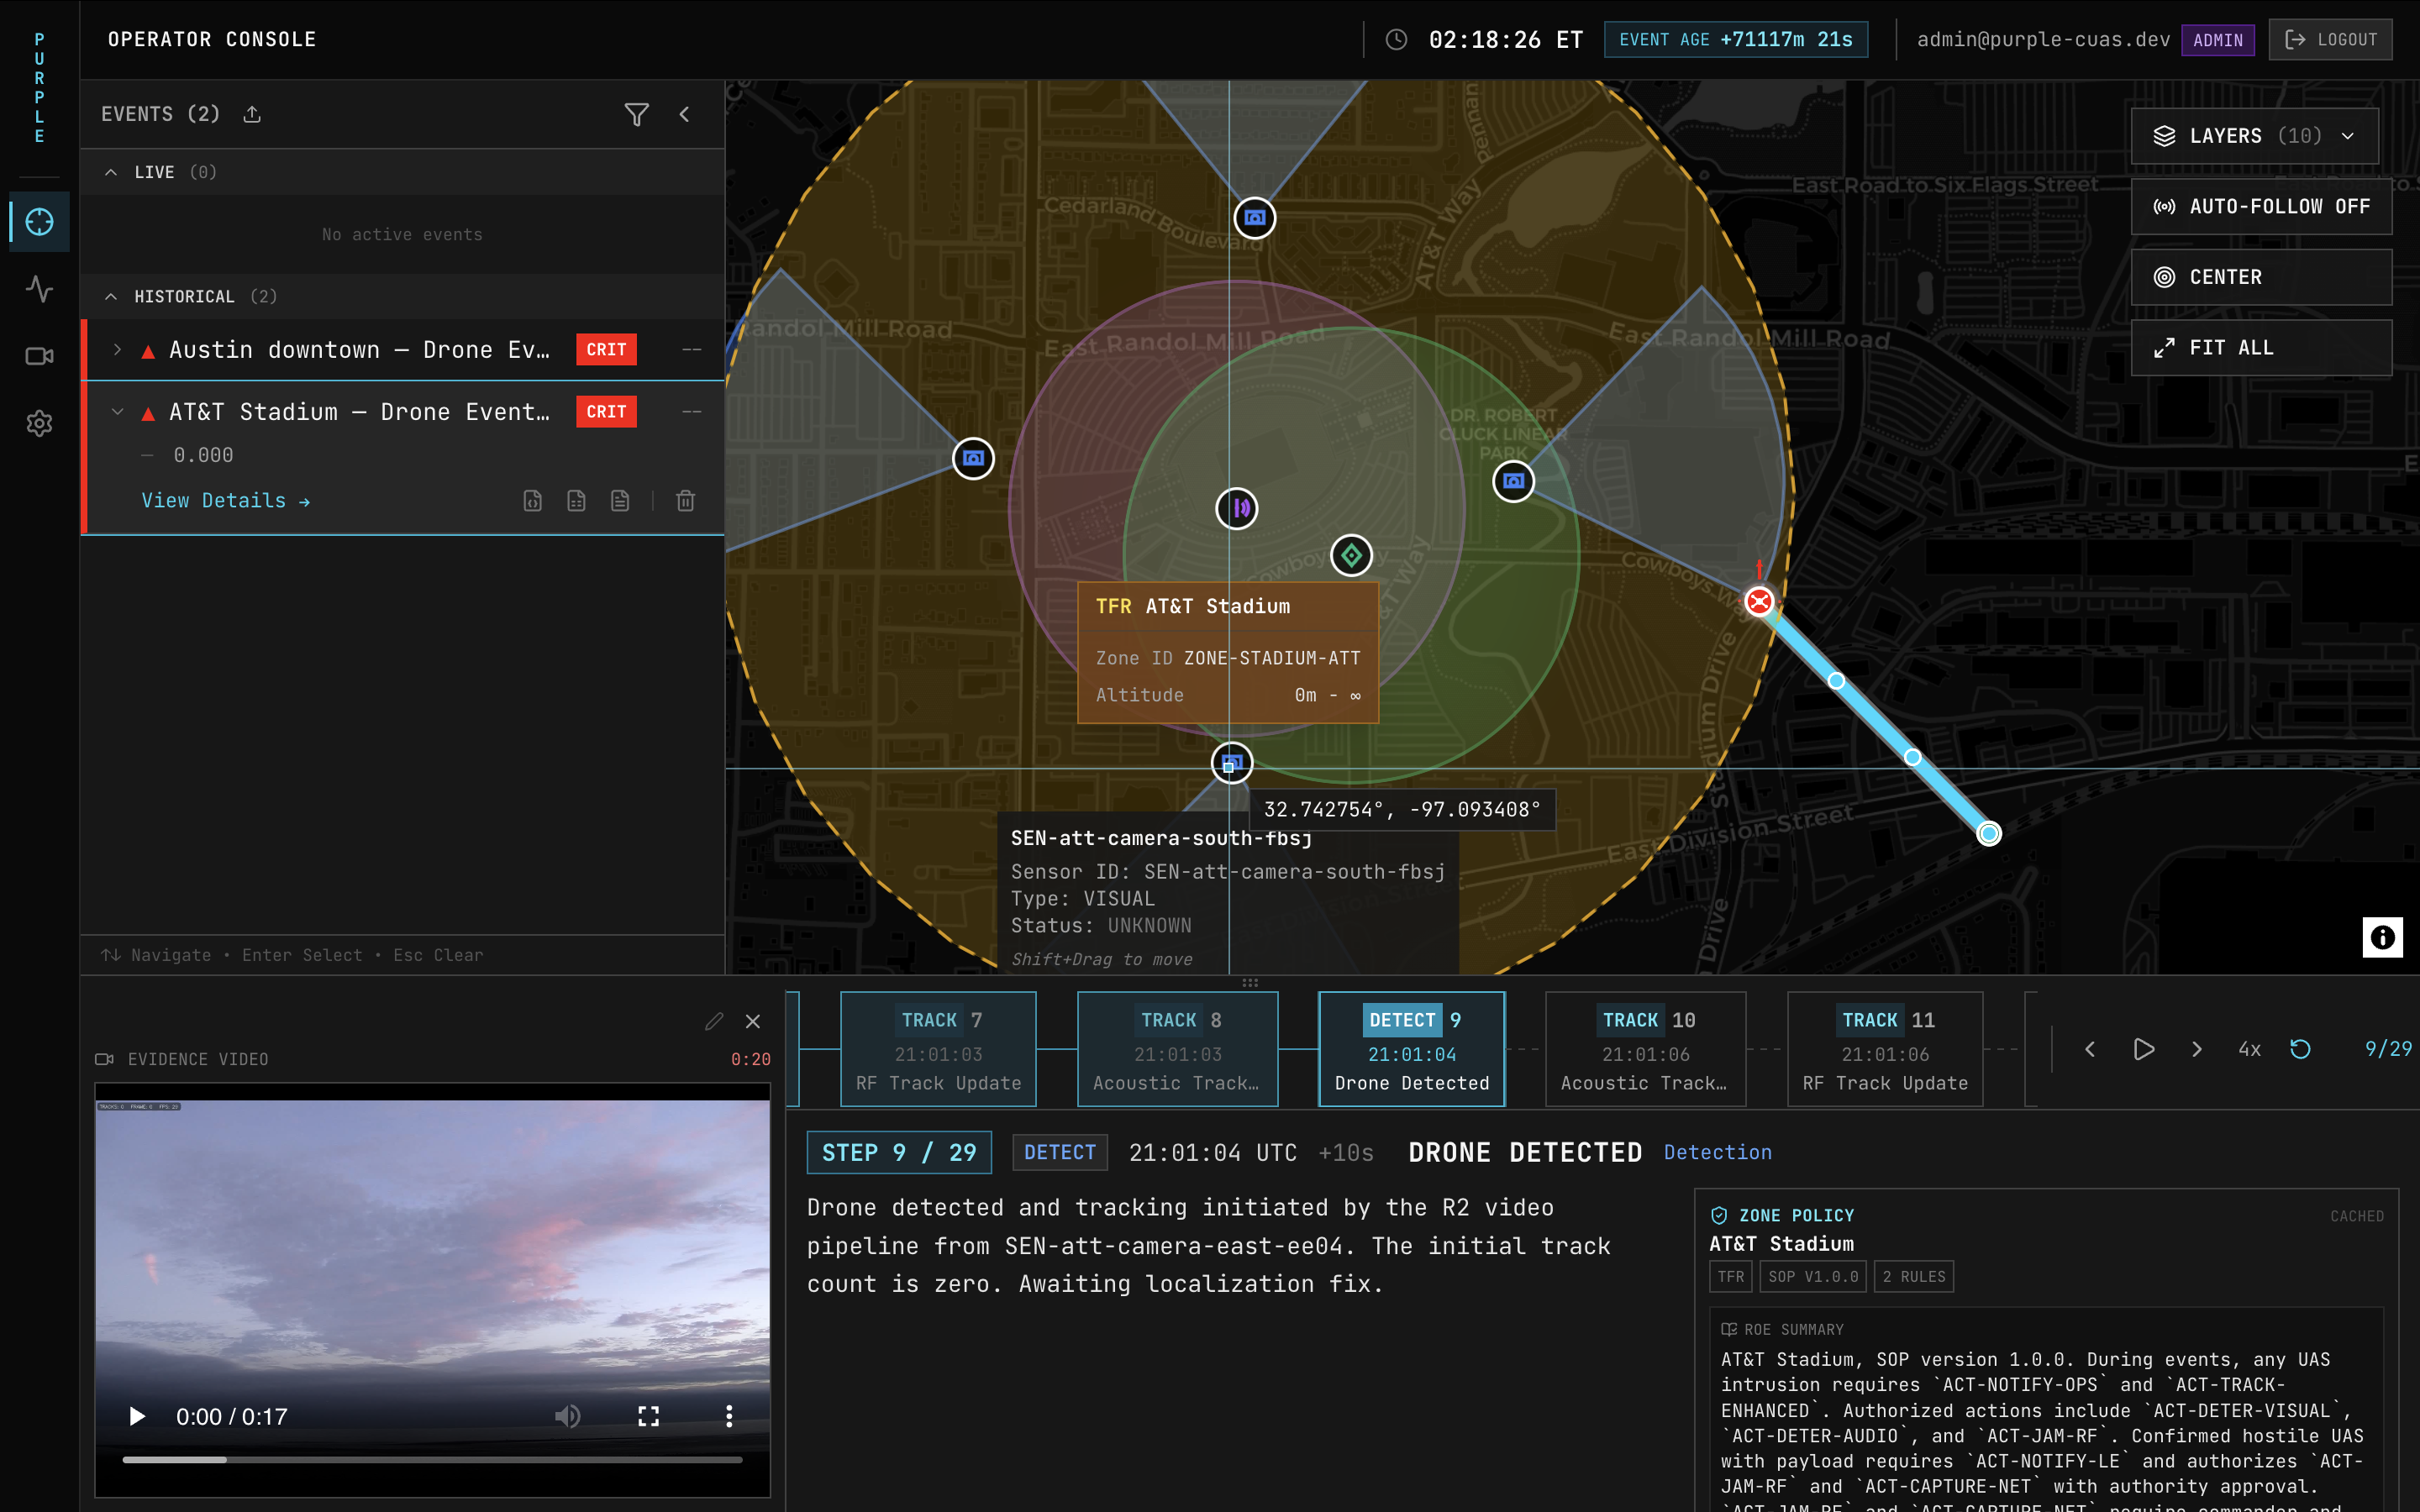Open the map targeting view in sidebar
The height and width of the screenshot is (1512, 2420).
click(x=39, y=221)
